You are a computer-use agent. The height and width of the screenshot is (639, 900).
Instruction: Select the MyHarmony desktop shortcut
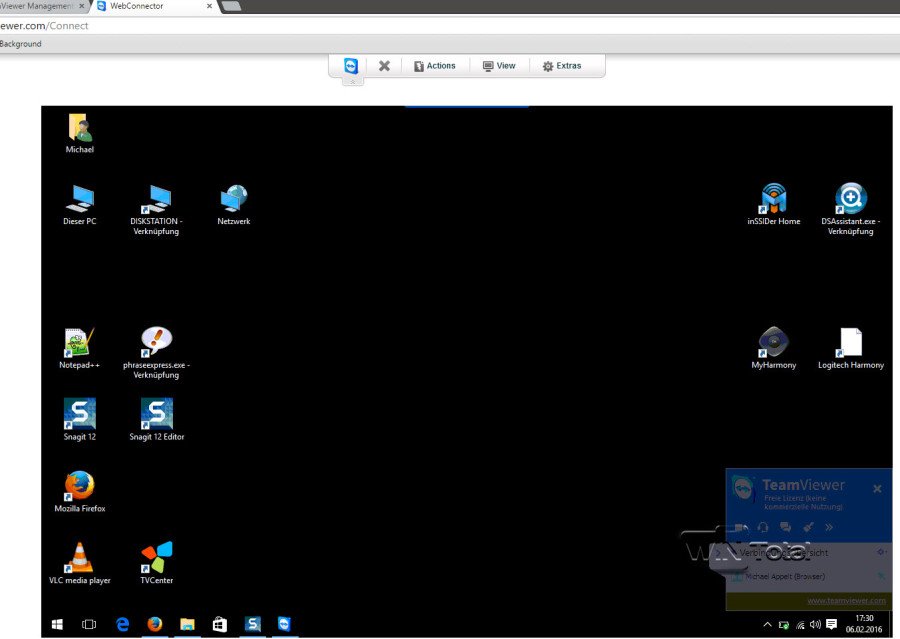pos(773,343)
